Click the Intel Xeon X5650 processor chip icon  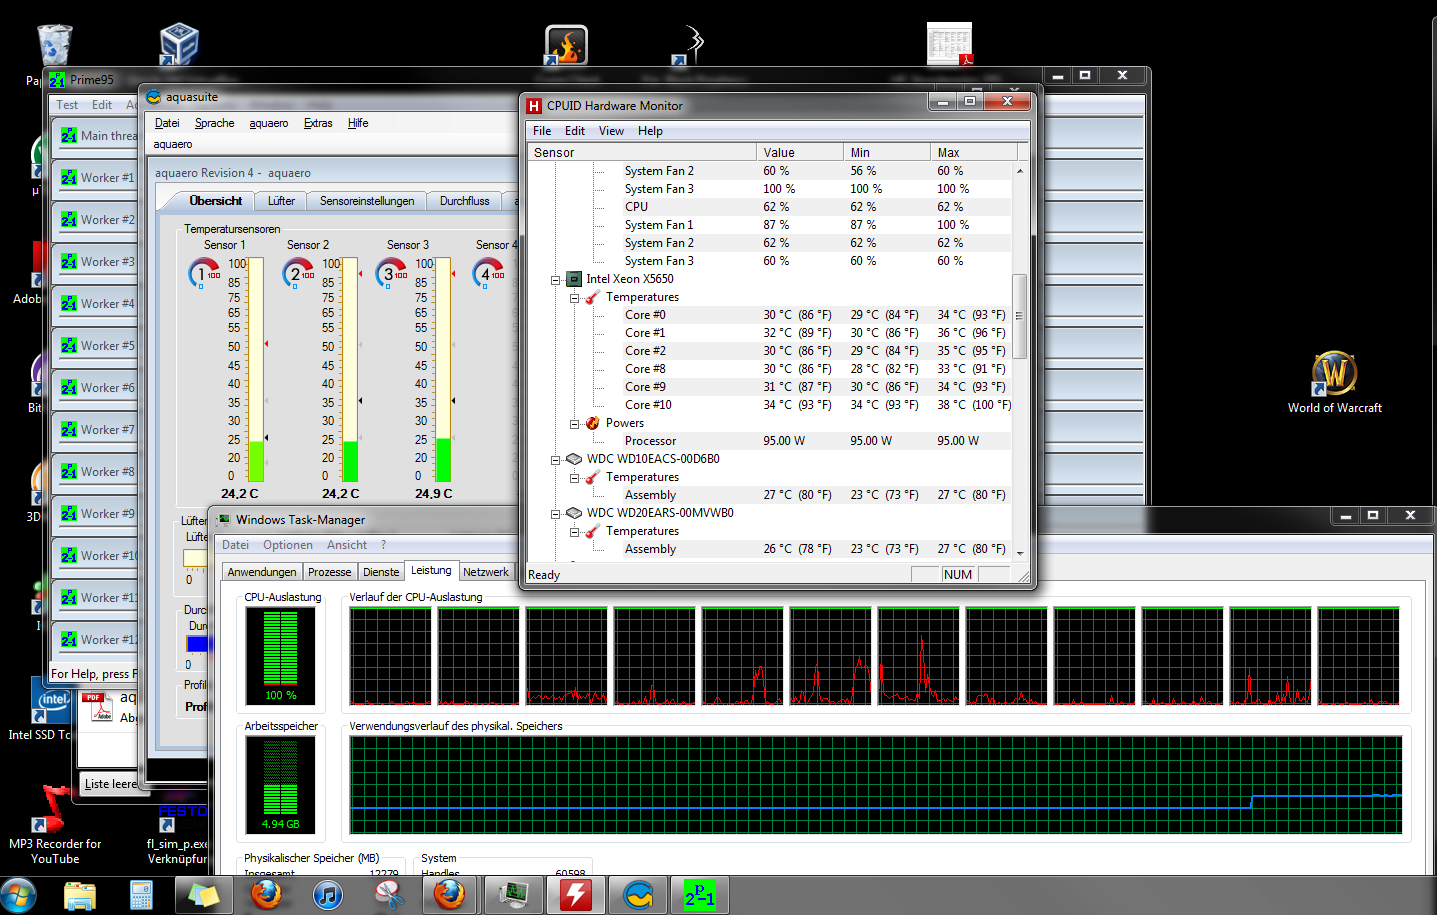pyautogui.click(x=574, y=279)
